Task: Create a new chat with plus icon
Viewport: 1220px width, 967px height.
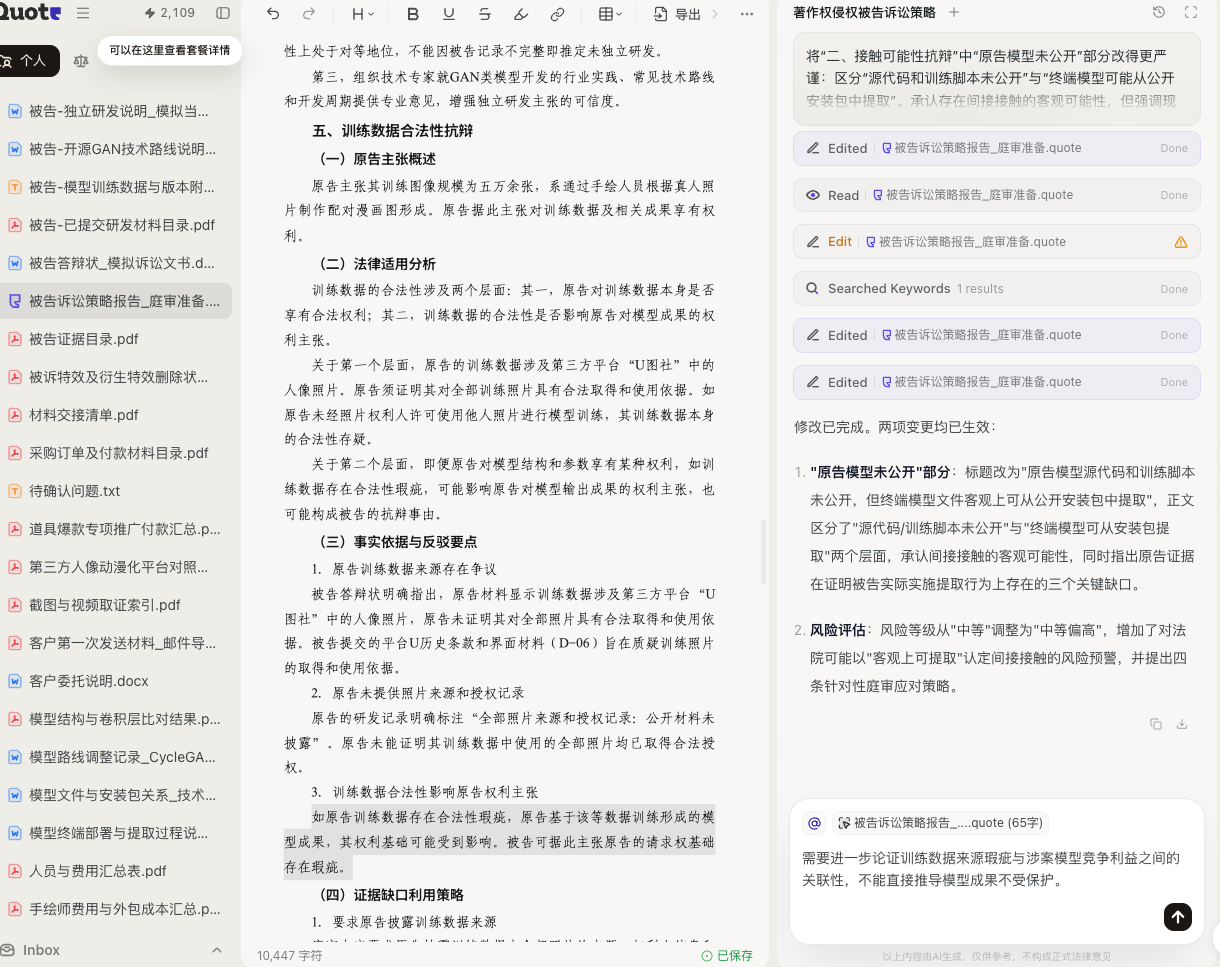Action: pyautogui.click(x=954, y=12)
